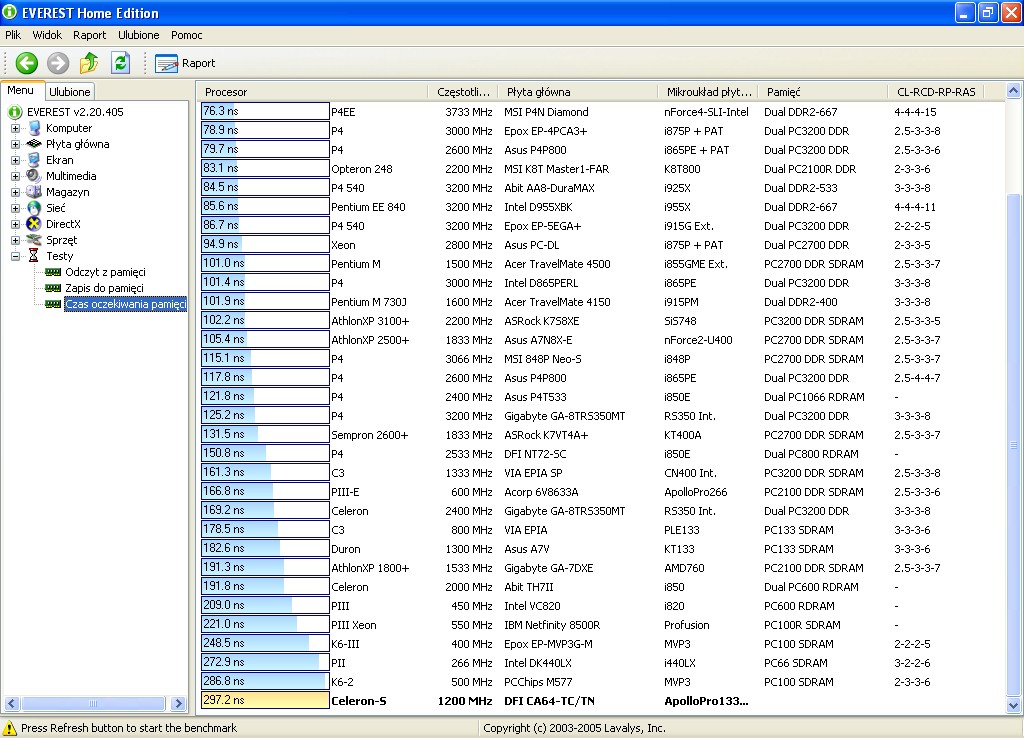Click the nForce2-U400 chipset cell
The image size is (1024, 738).
point(698,340)
